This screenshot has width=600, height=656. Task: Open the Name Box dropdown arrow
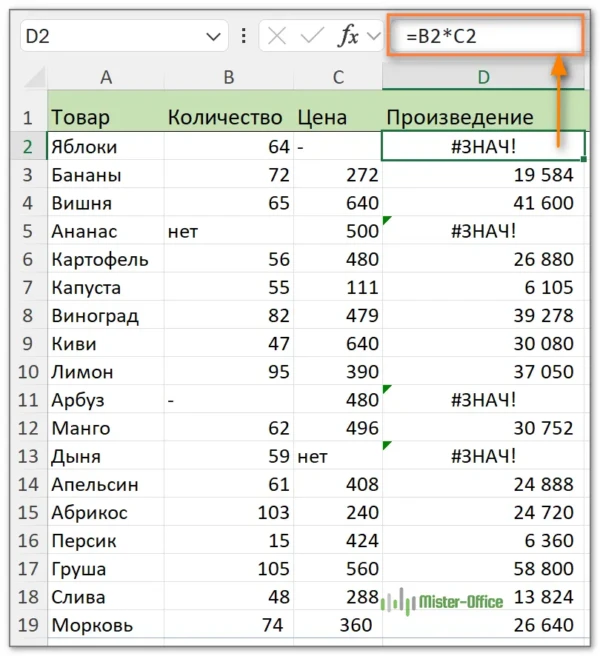click(214, 37)
